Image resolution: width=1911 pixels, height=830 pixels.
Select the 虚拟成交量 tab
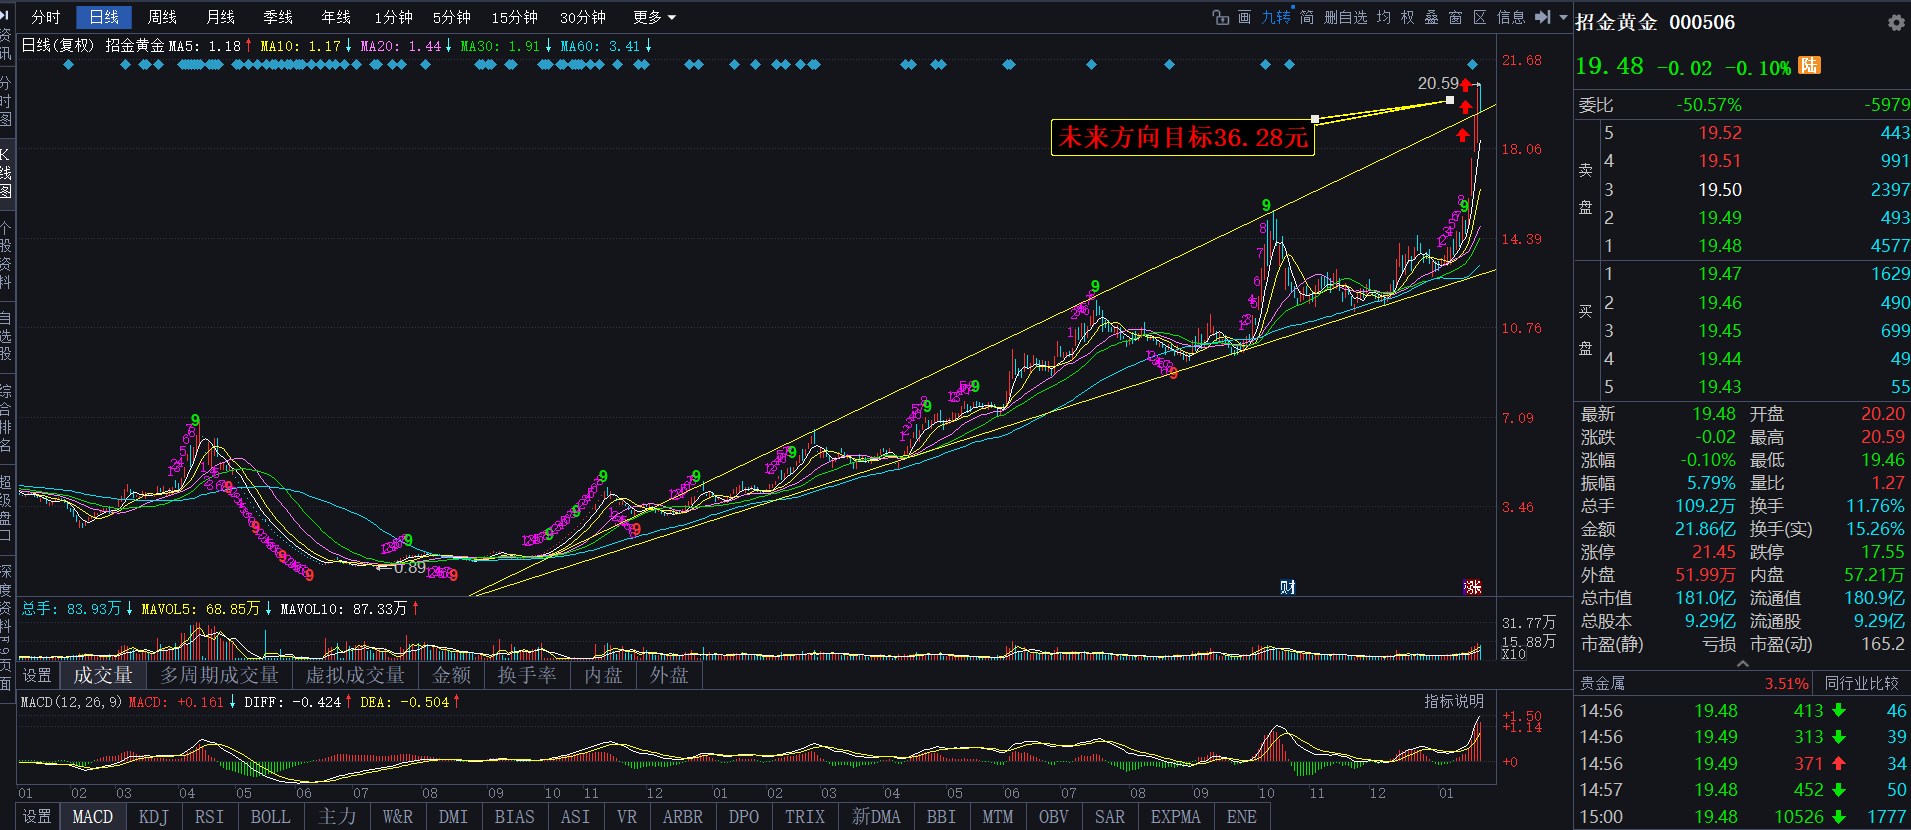tap(355, 676)
